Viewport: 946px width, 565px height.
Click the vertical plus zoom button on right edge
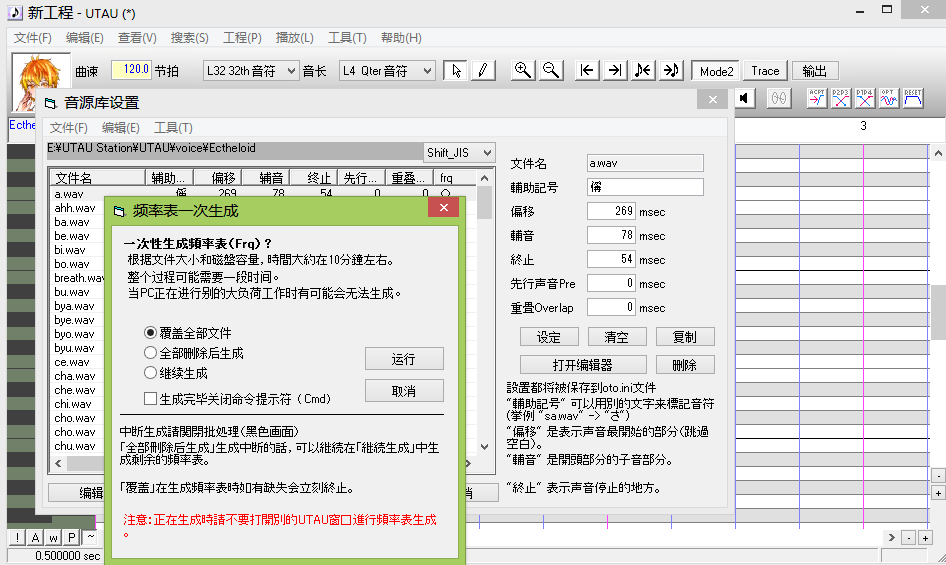click(938, 493)
